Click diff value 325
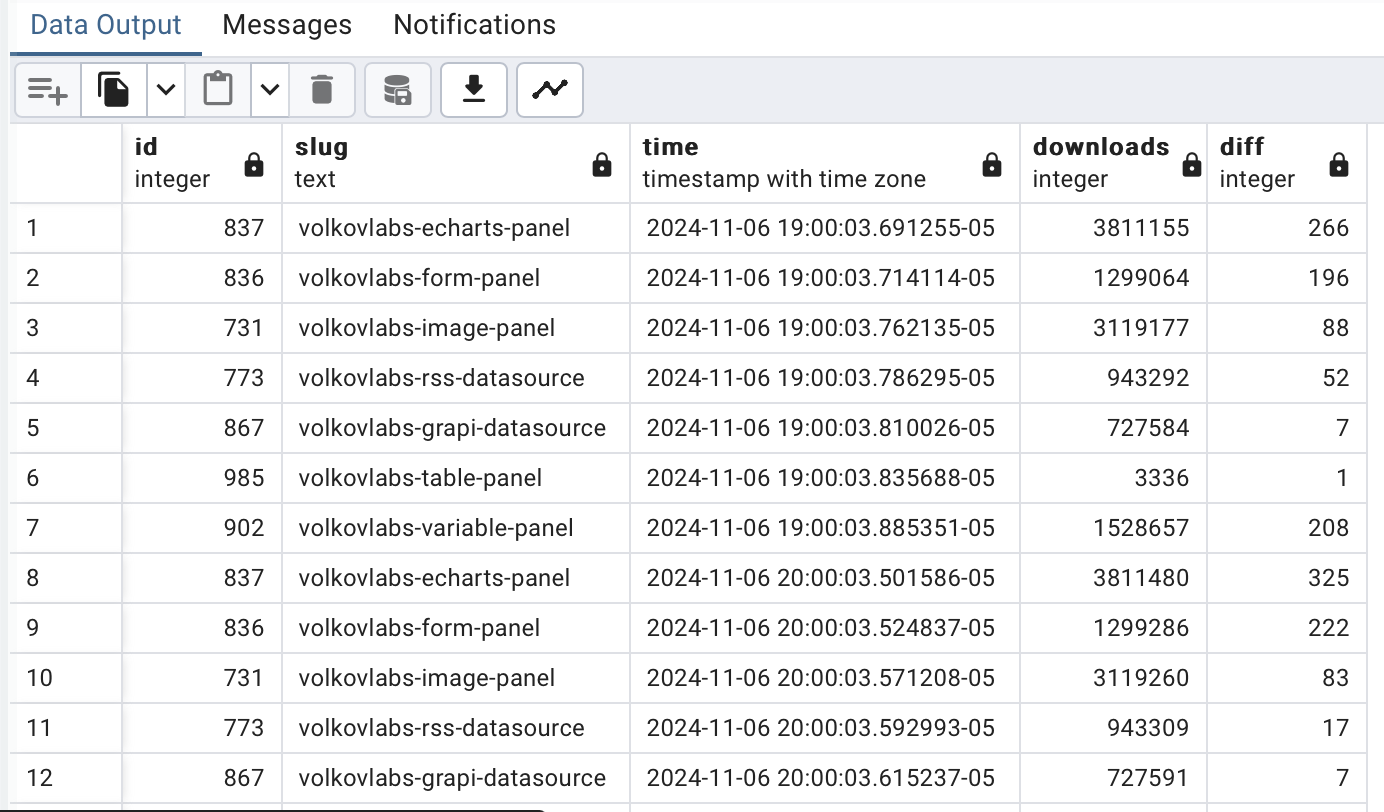Image resolution: width=1384 pixels, height=812 pixels. coord(1286,578)
